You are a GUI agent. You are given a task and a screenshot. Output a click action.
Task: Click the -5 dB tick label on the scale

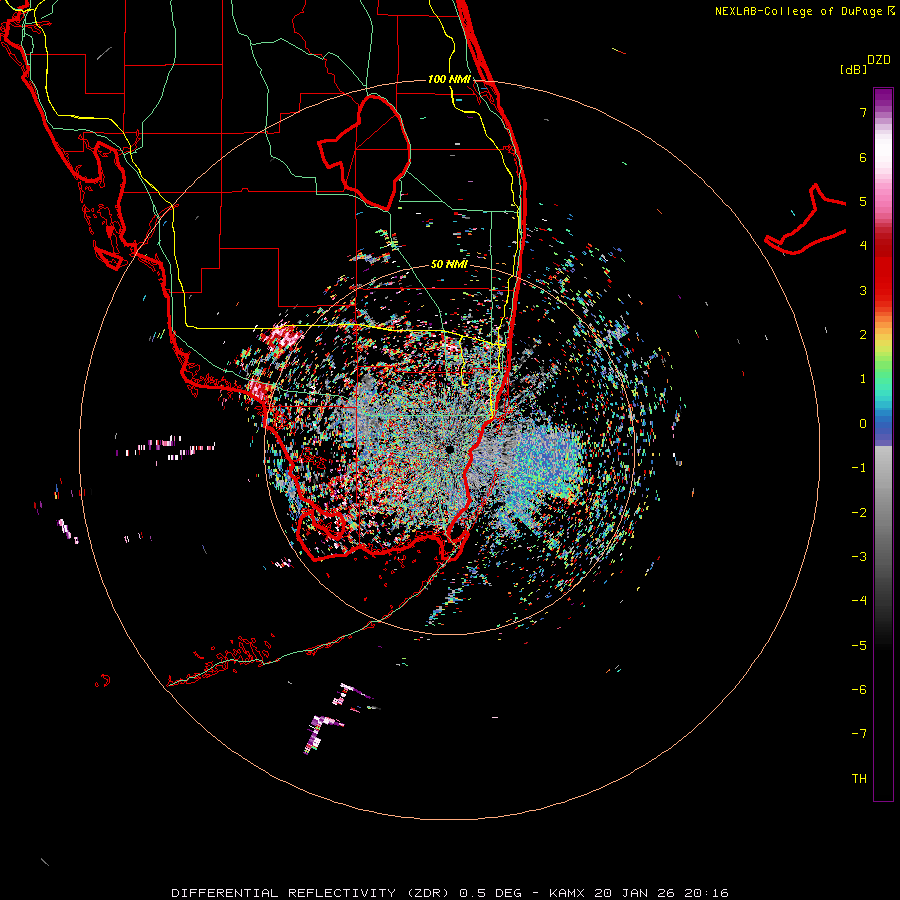(x=859, y=645)
